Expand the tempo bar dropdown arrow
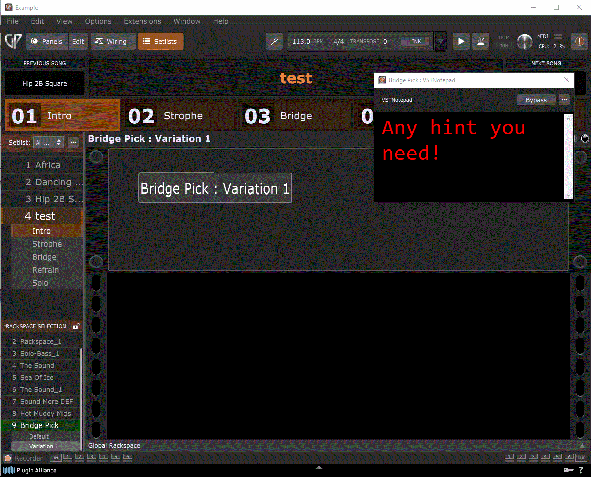 (440, 41)
